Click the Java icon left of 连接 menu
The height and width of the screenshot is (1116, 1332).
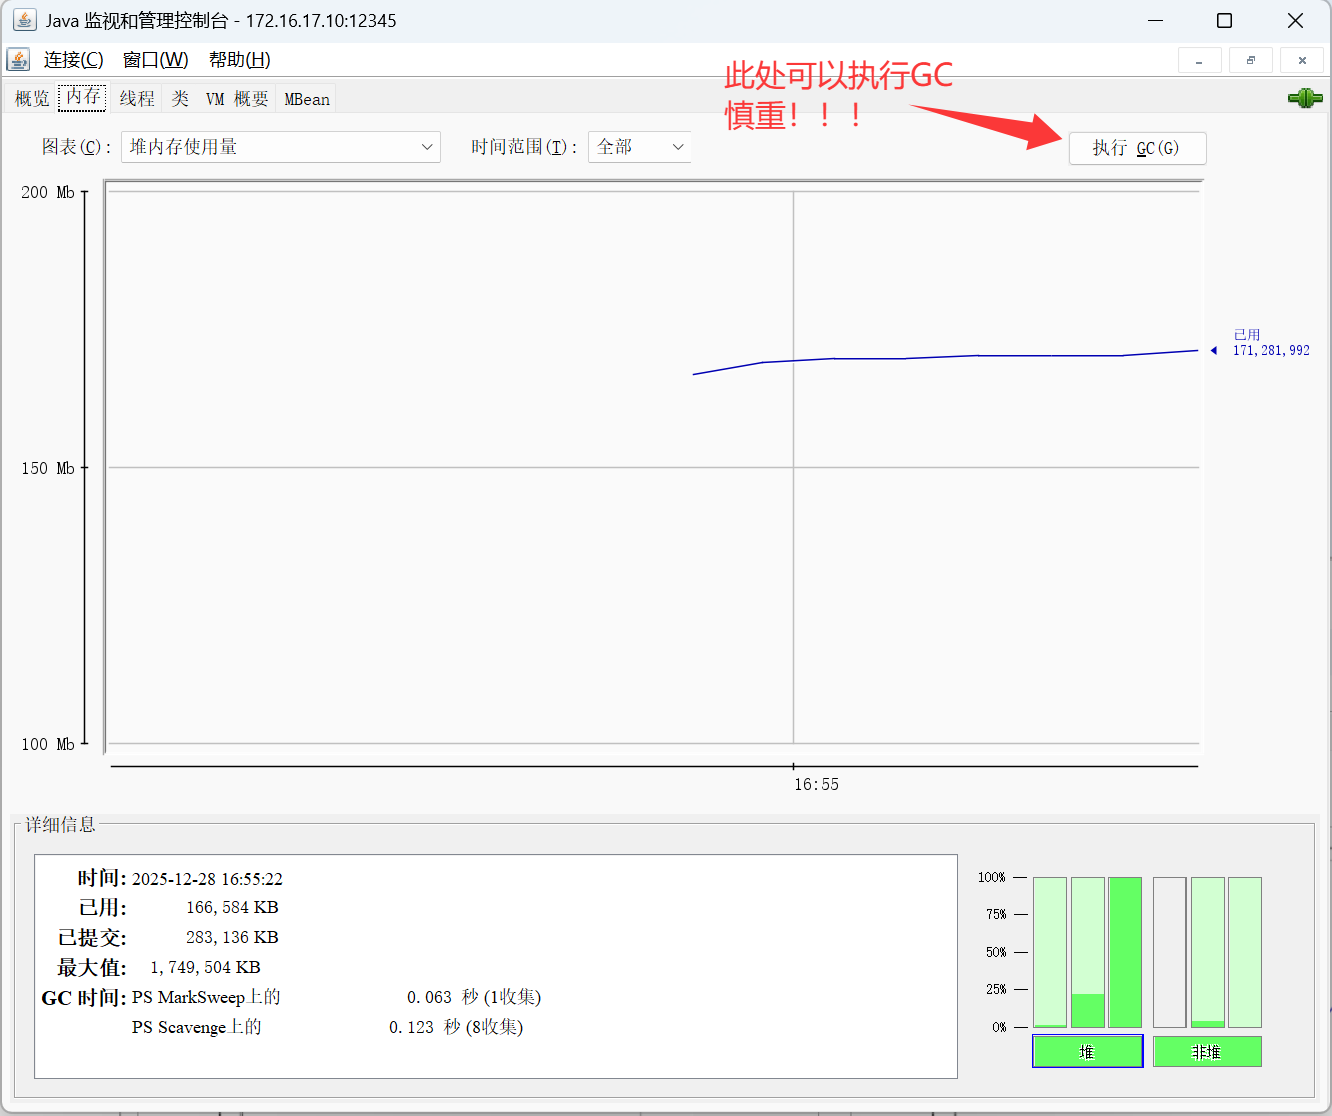click(18, 60)
